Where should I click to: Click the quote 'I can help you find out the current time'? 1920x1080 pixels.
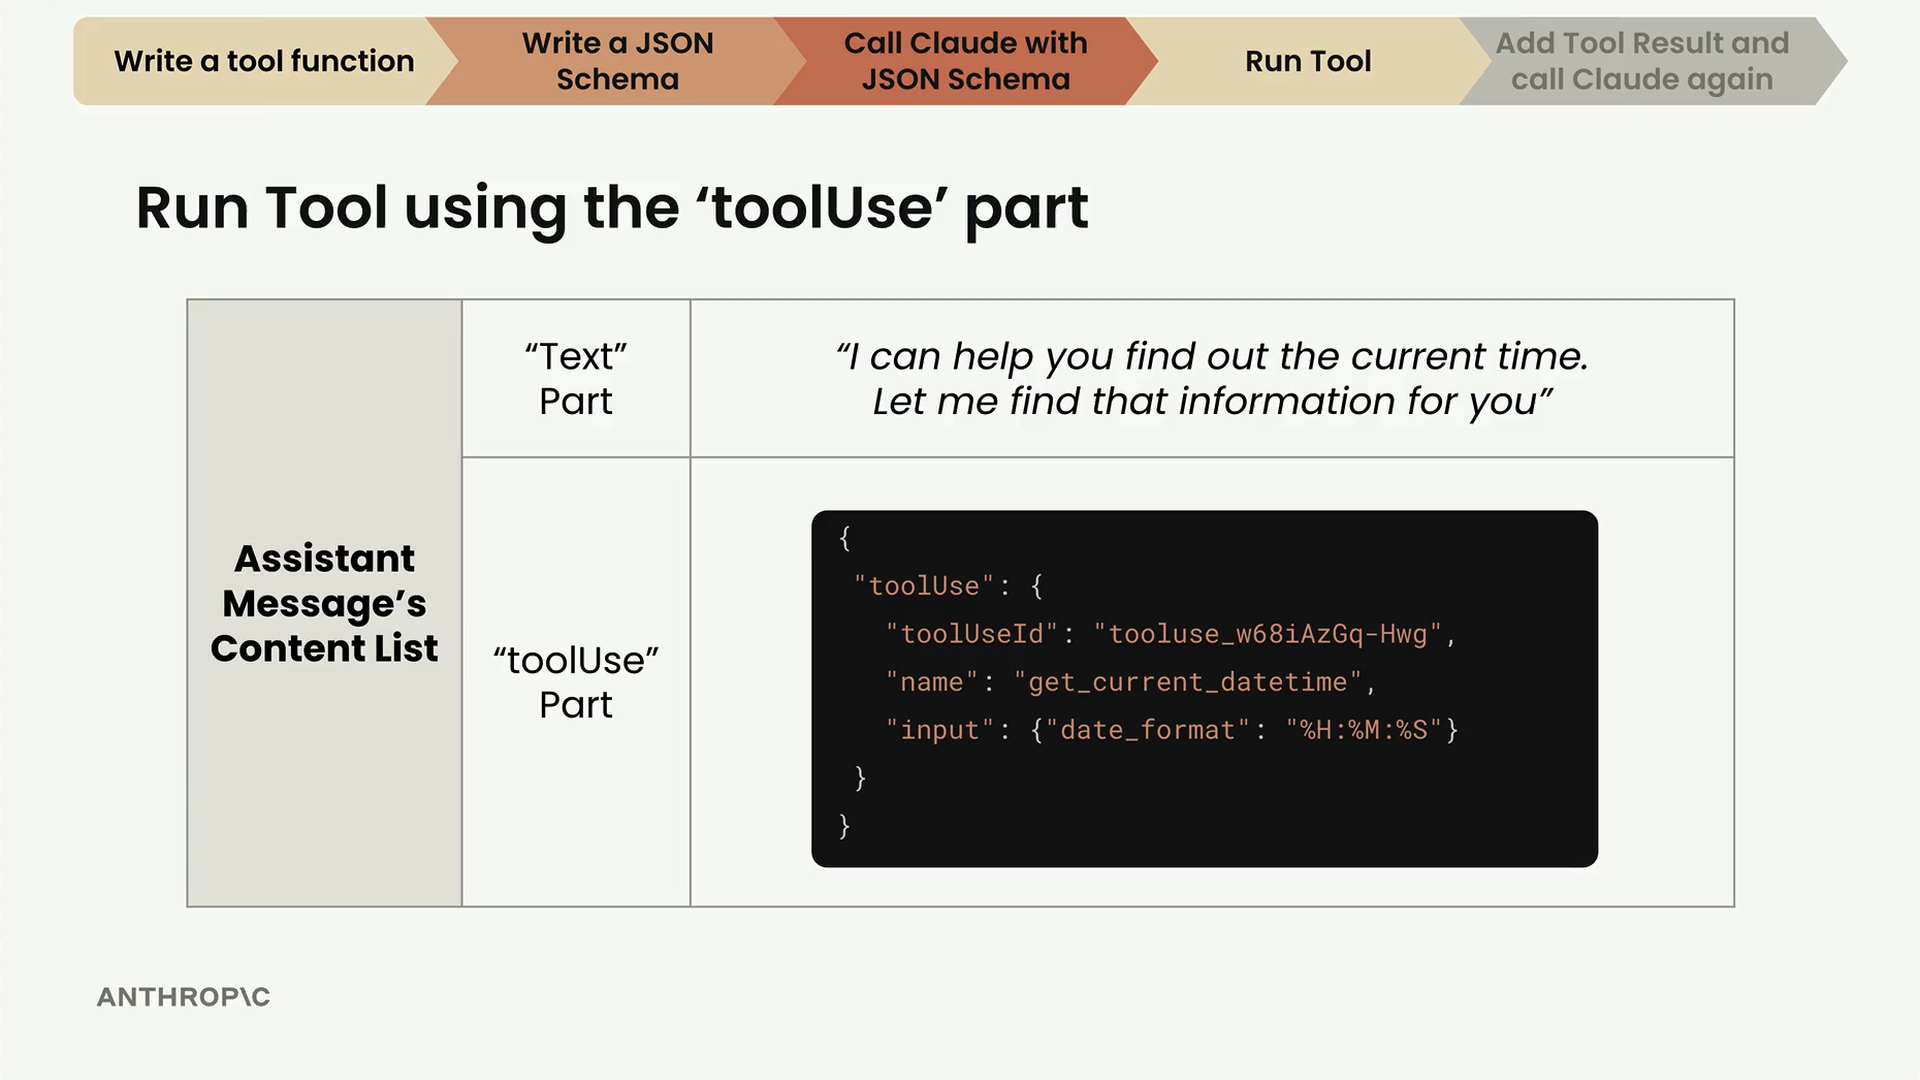(1212, 356)
